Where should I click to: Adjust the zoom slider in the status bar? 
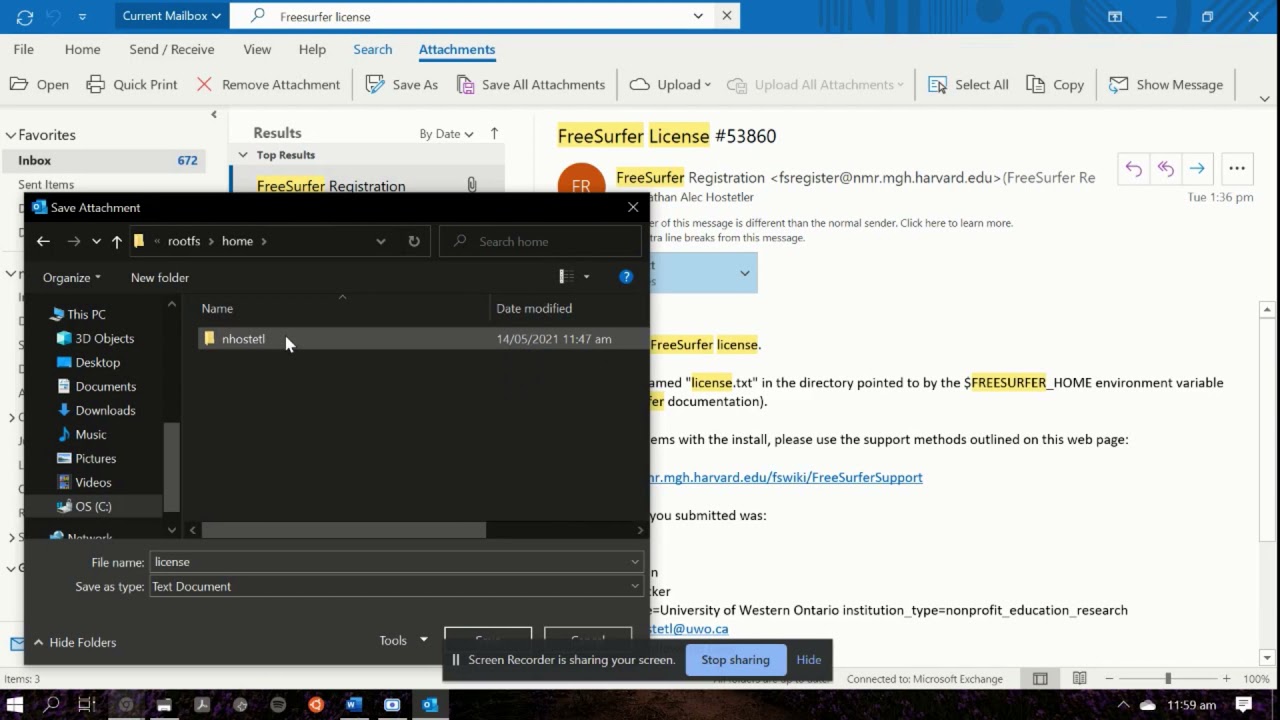coord(1167,679)
